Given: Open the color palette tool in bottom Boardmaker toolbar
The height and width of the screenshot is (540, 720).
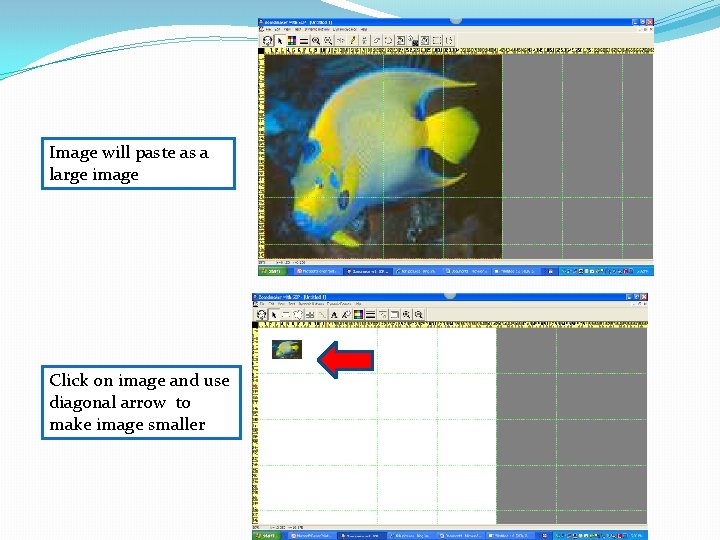Looking at the screenshot, I should tap(358, 315).
